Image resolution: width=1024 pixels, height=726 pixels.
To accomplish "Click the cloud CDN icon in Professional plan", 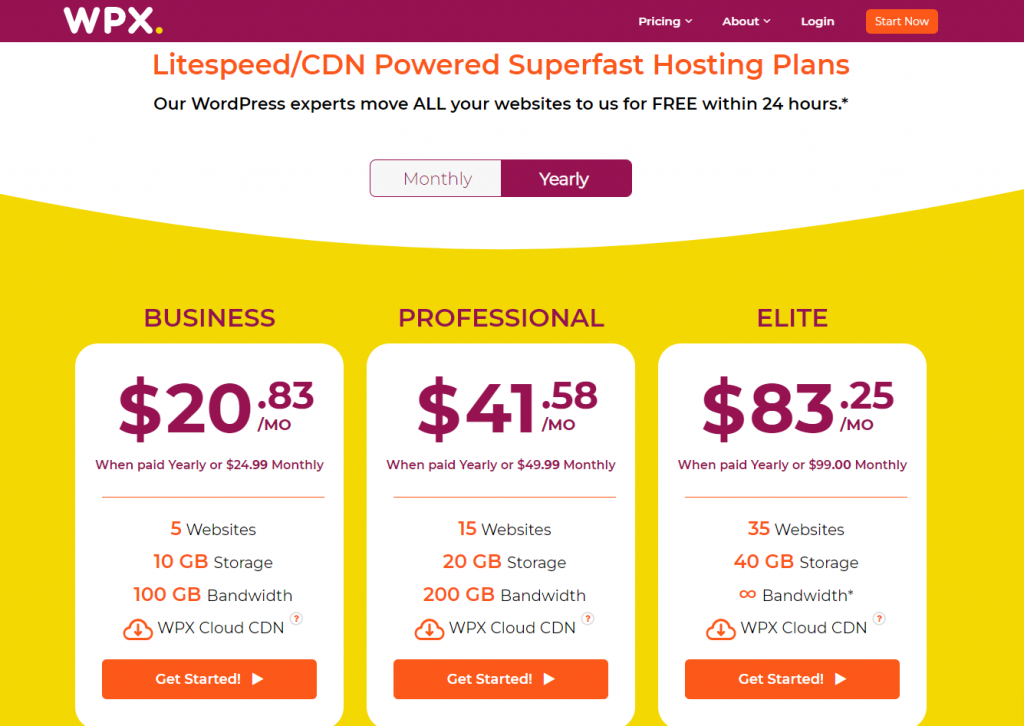I will click(x=429, y=629).
